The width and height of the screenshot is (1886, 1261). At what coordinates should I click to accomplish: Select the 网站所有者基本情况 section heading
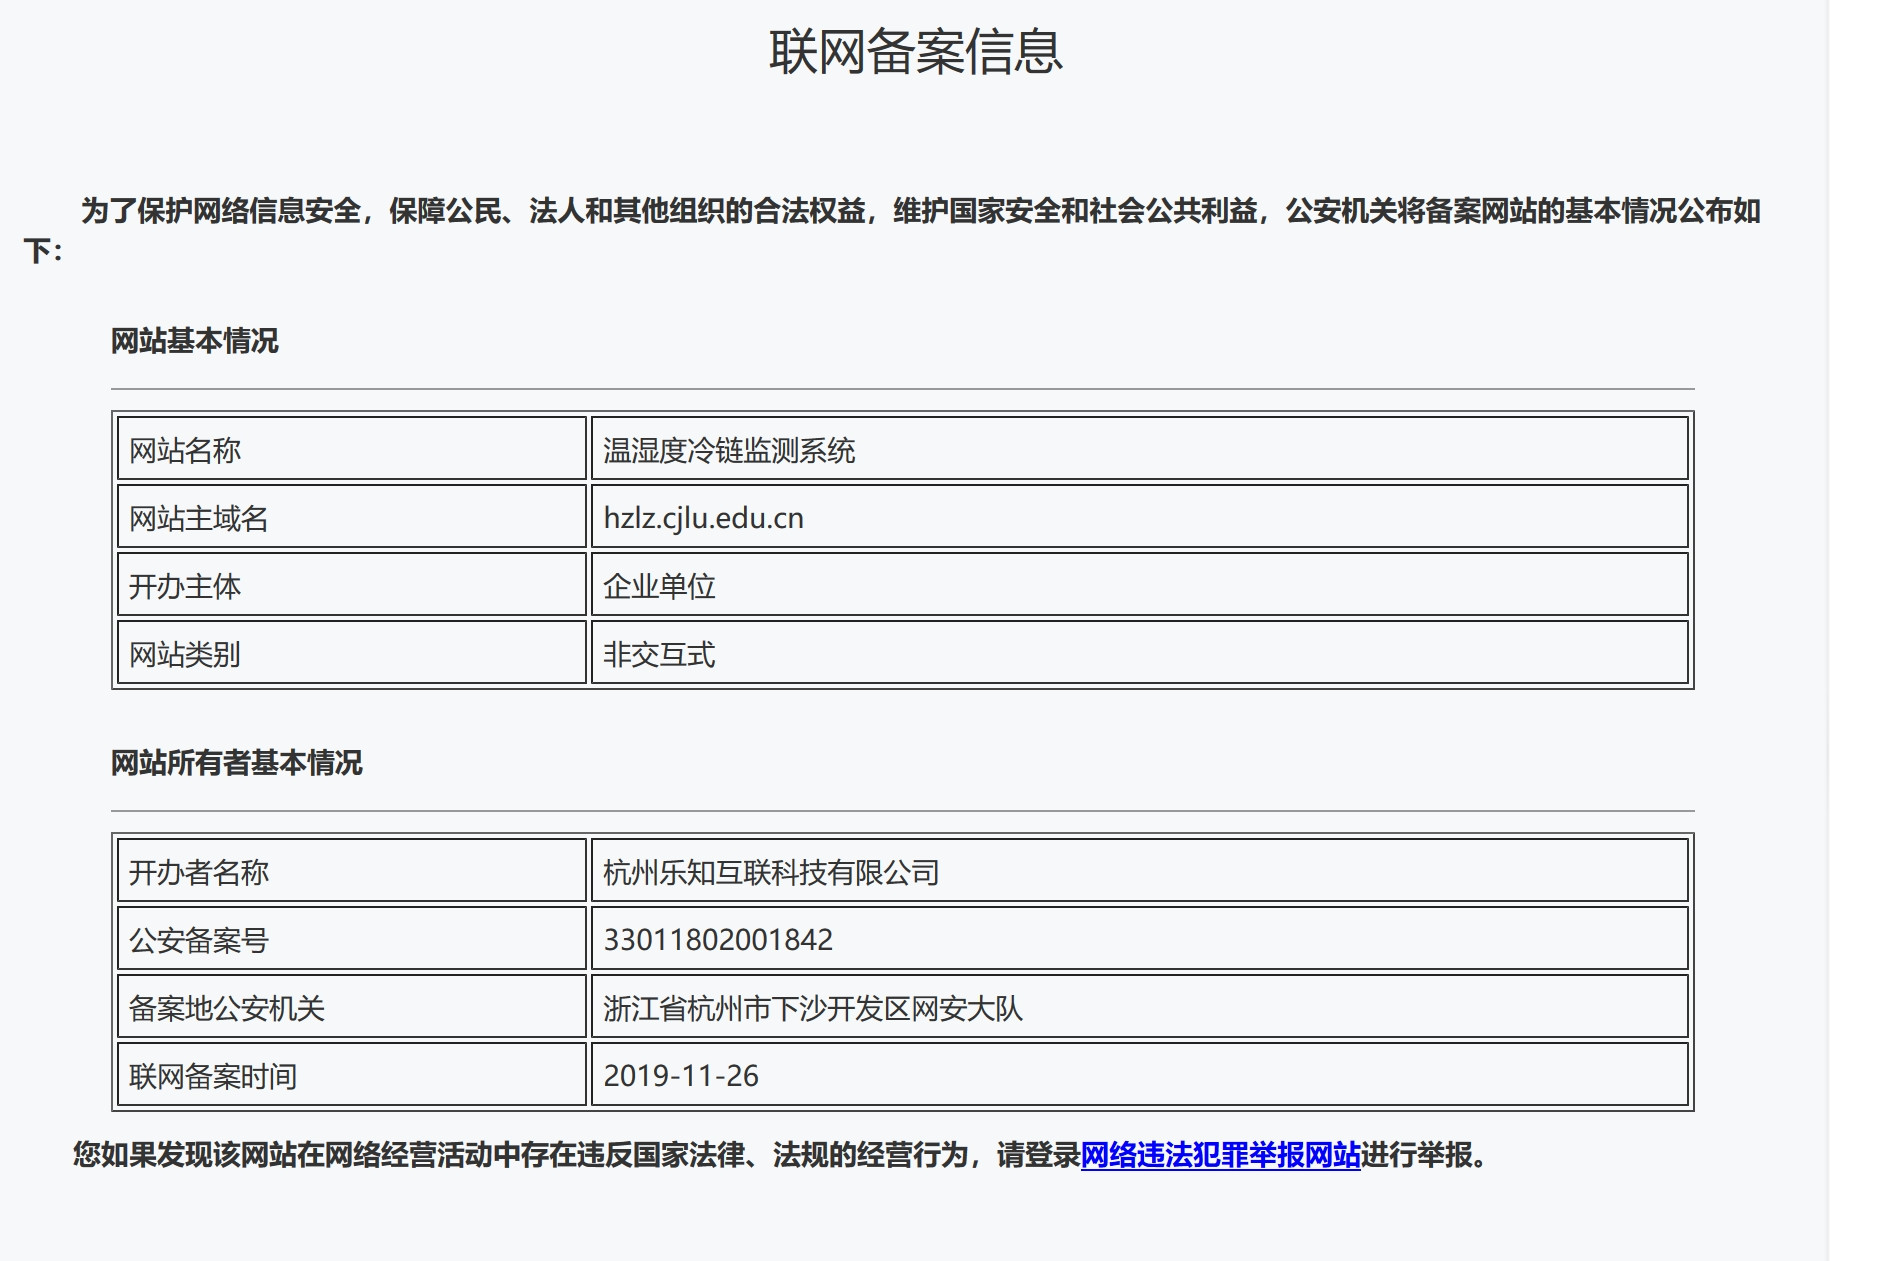236,763
